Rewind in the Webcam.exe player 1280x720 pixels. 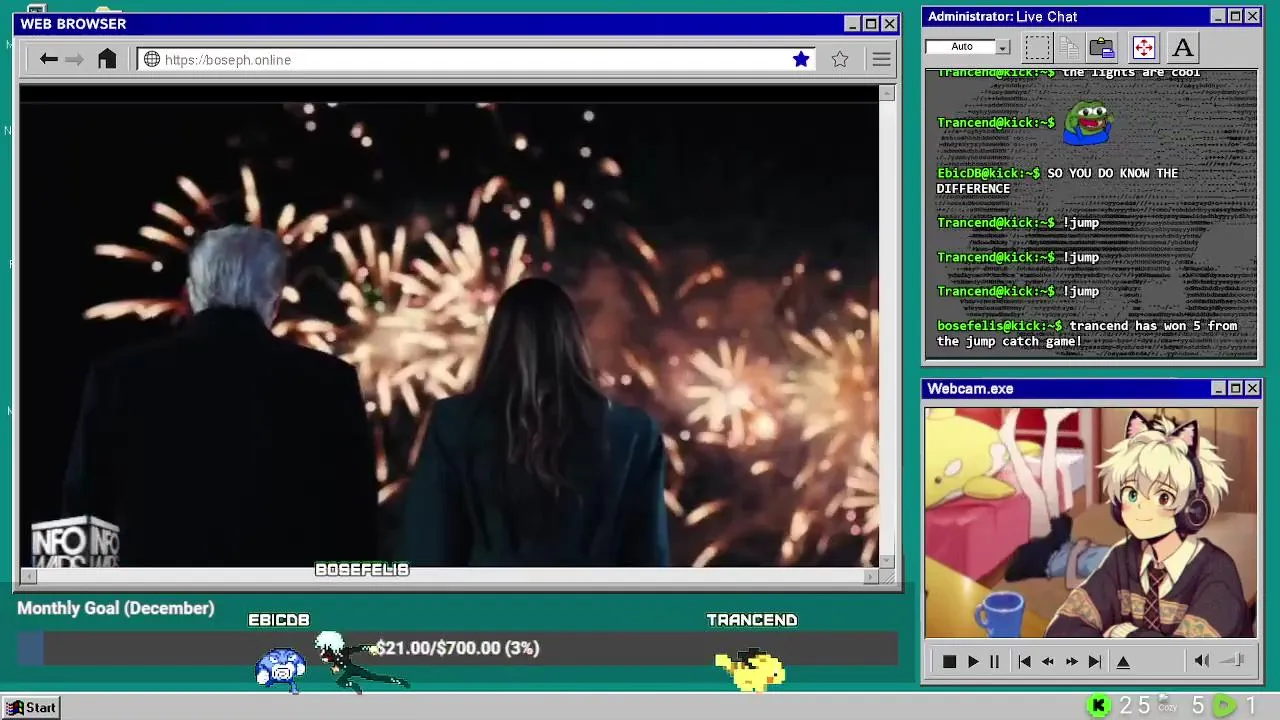[x=1047, y=661]
